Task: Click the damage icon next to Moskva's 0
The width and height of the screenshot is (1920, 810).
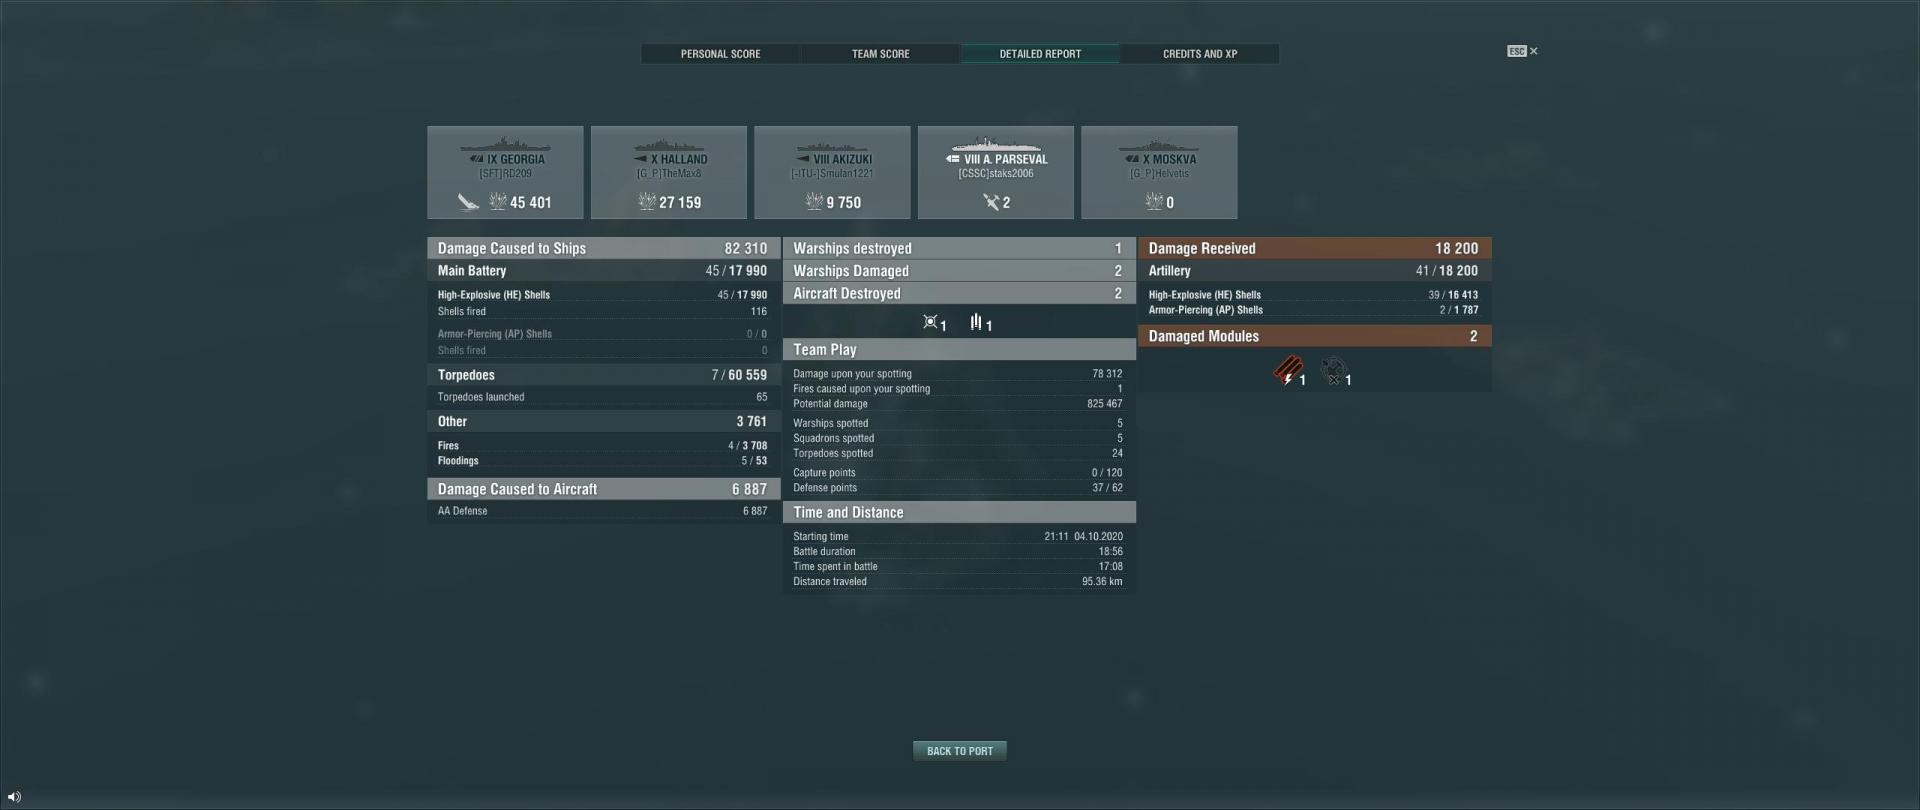Action: click(x=1154, y=202)
